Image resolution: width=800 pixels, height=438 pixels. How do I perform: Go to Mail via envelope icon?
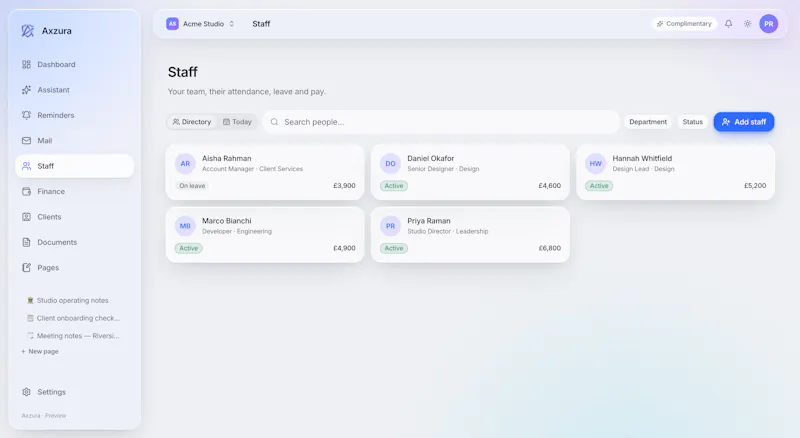[x=27, y=140]
